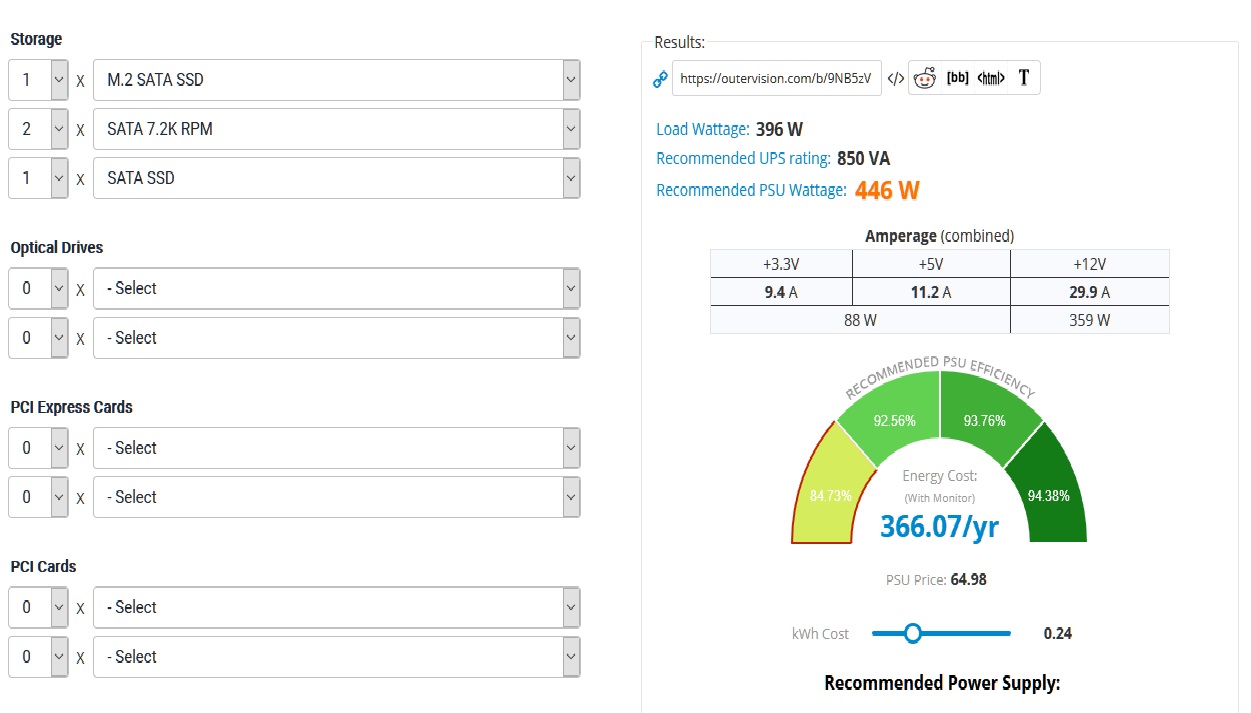1251x713 pixels.
Task: Copy results as plain text with T icon
Action: click(x=1024, y=78)
